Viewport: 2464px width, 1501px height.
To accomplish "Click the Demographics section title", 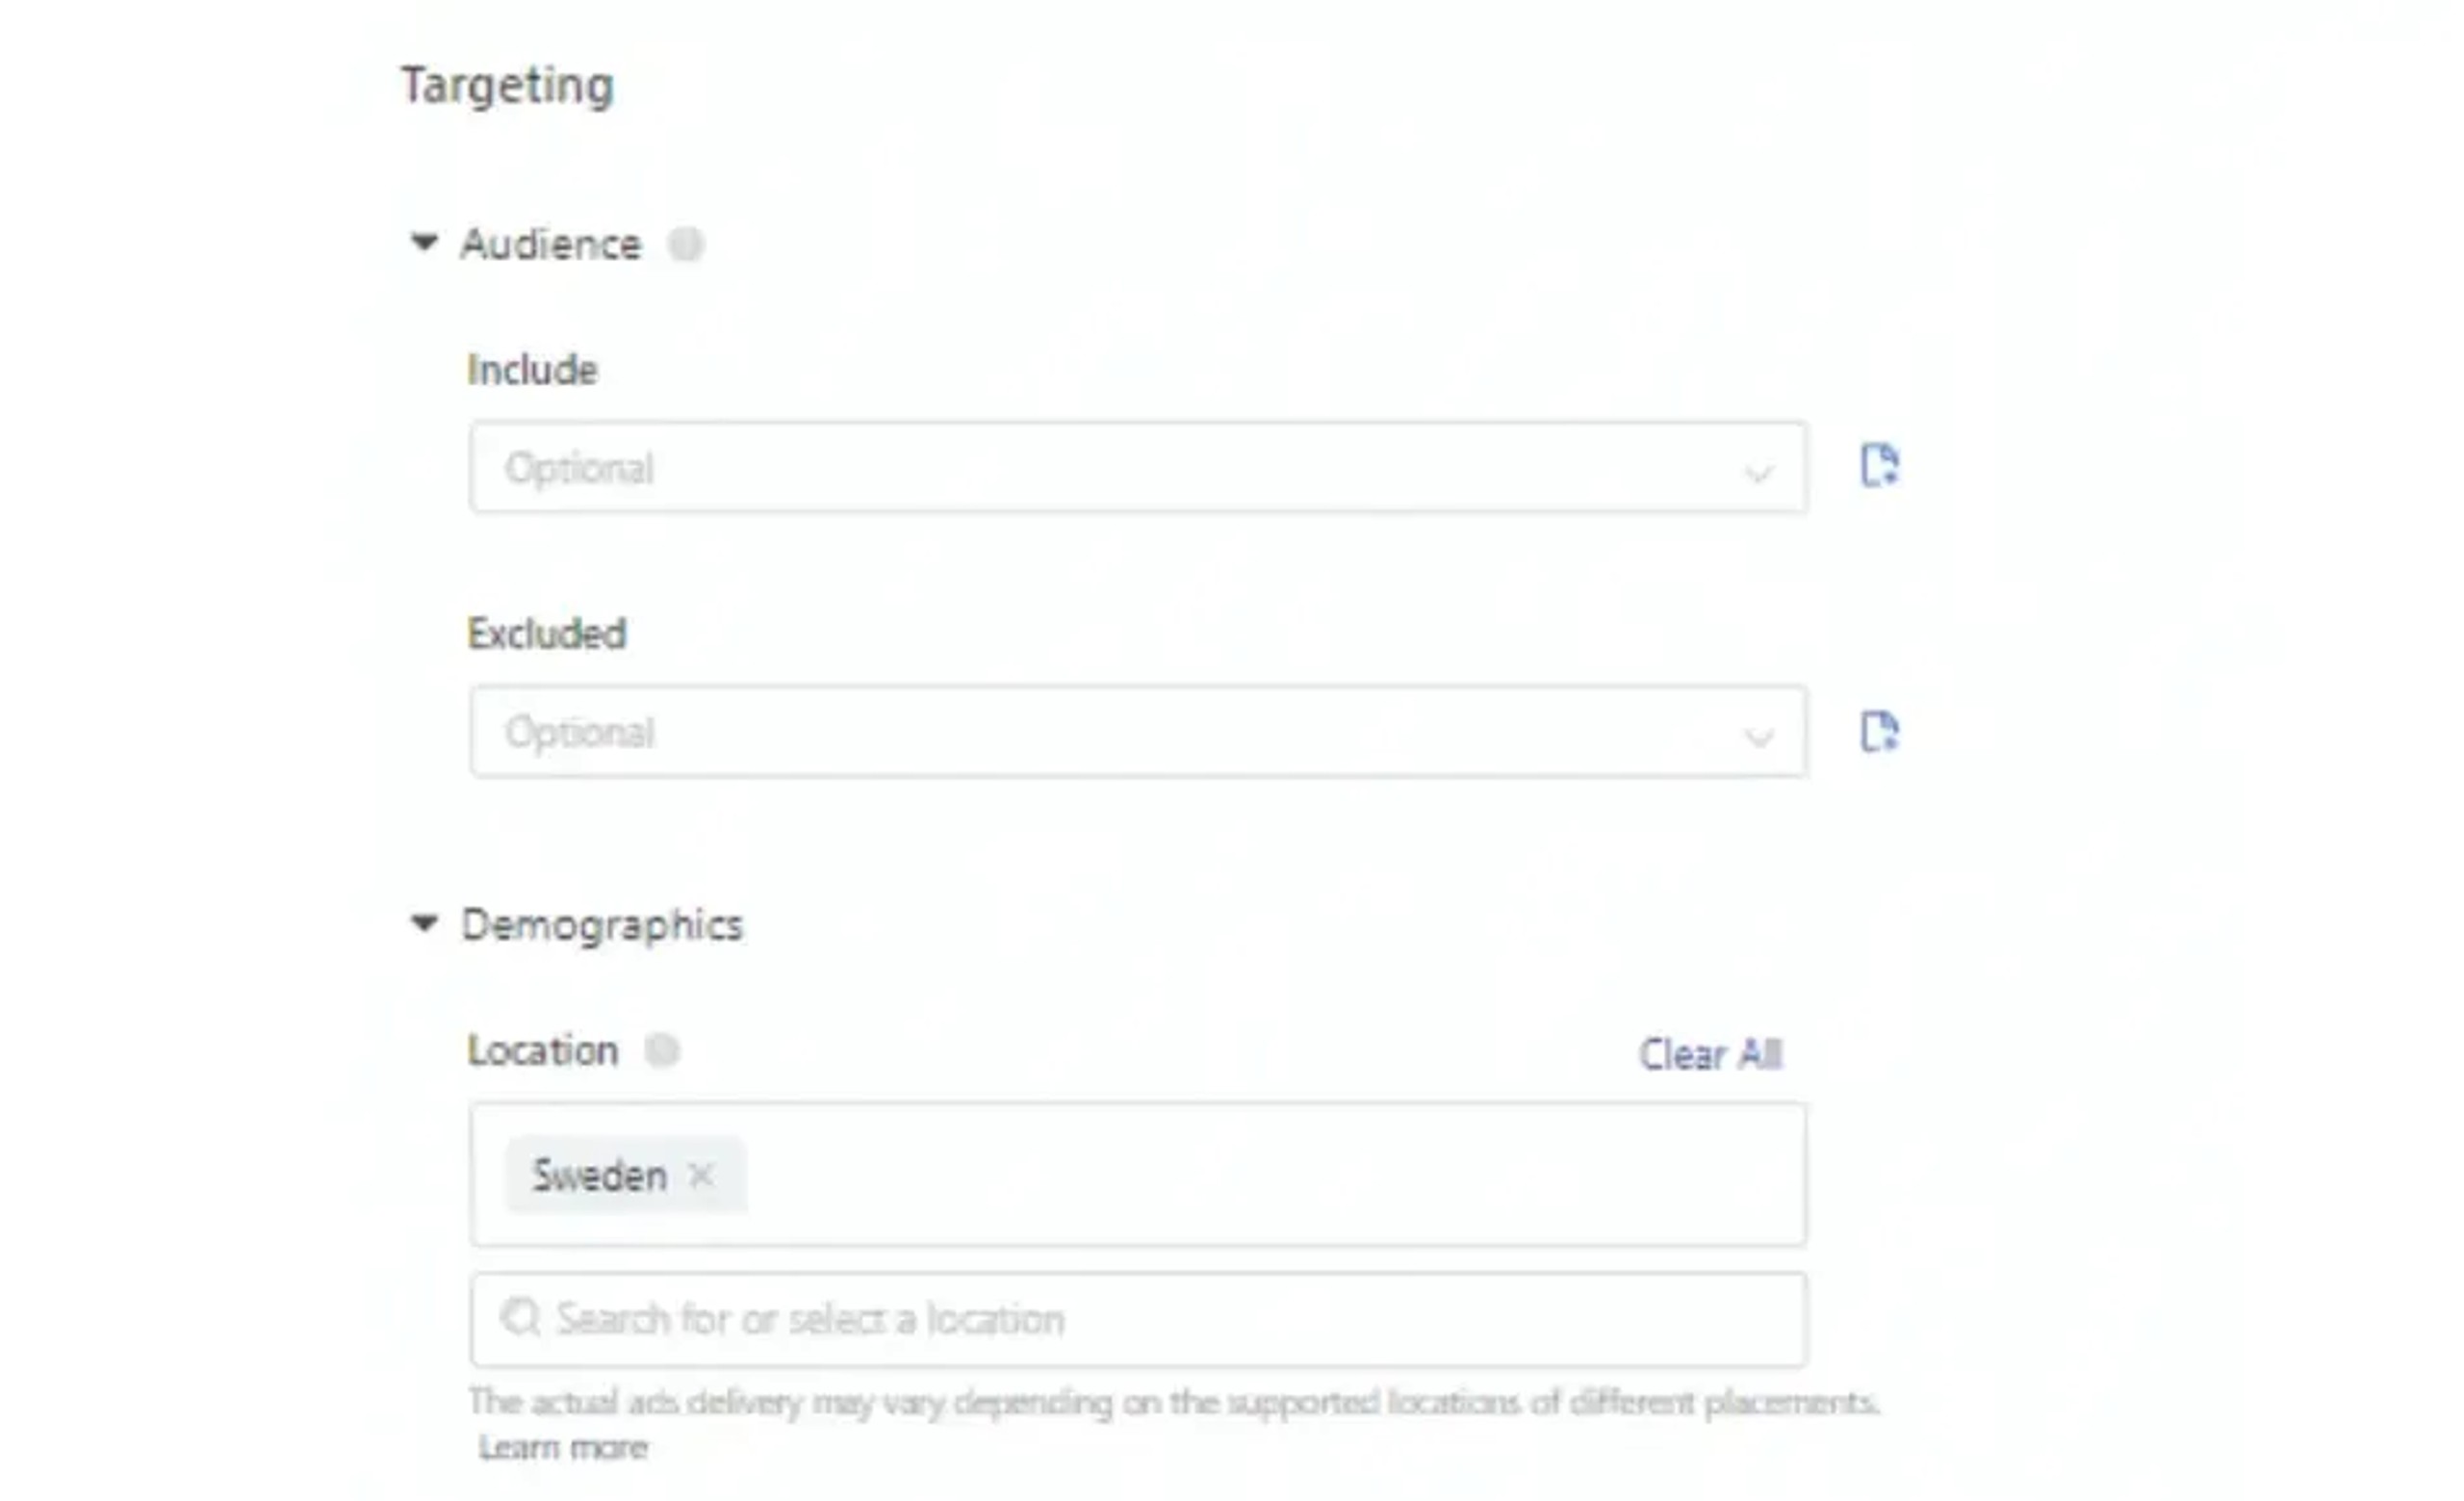I will coord(602,926).
